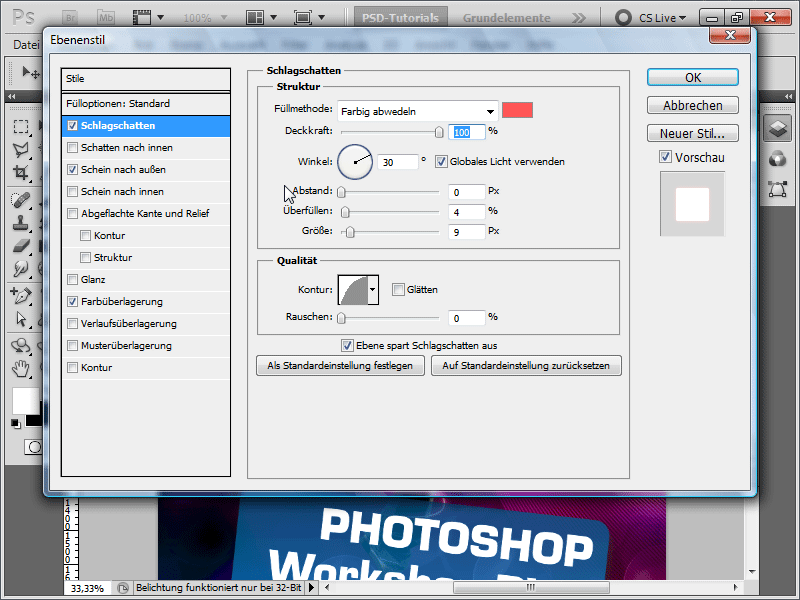The height and width of the screenshot is (600, 800).
Task: Open the CS Live dropdown arrow
Action: coord(682,18)
